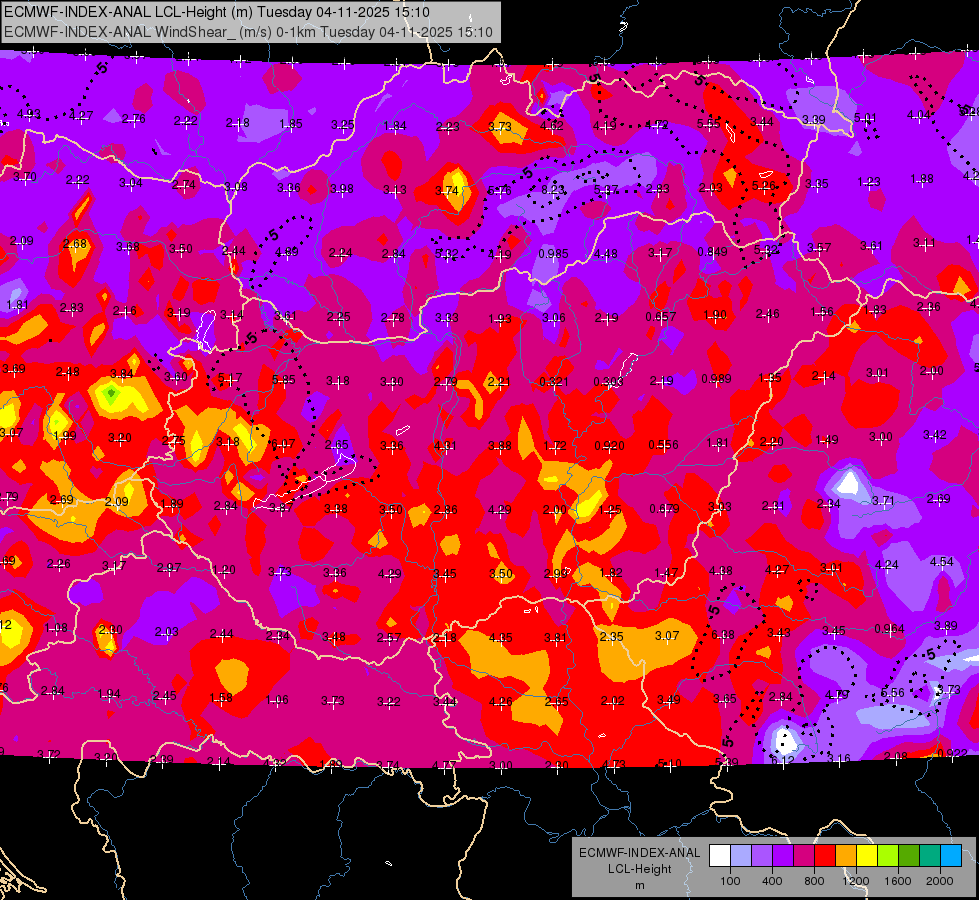
Task: Click the wind shear value 1.72
Action: point(555,445)
